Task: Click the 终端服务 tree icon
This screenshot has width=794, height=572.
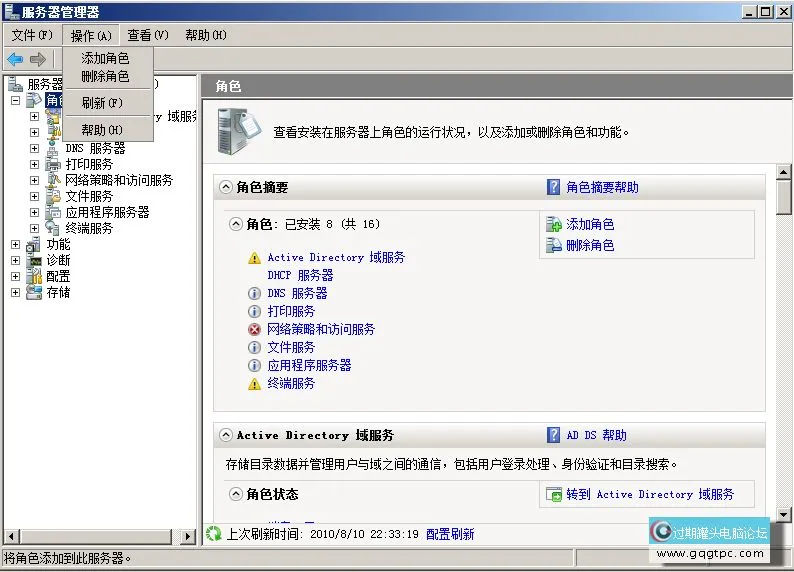Action: (53, 228)
